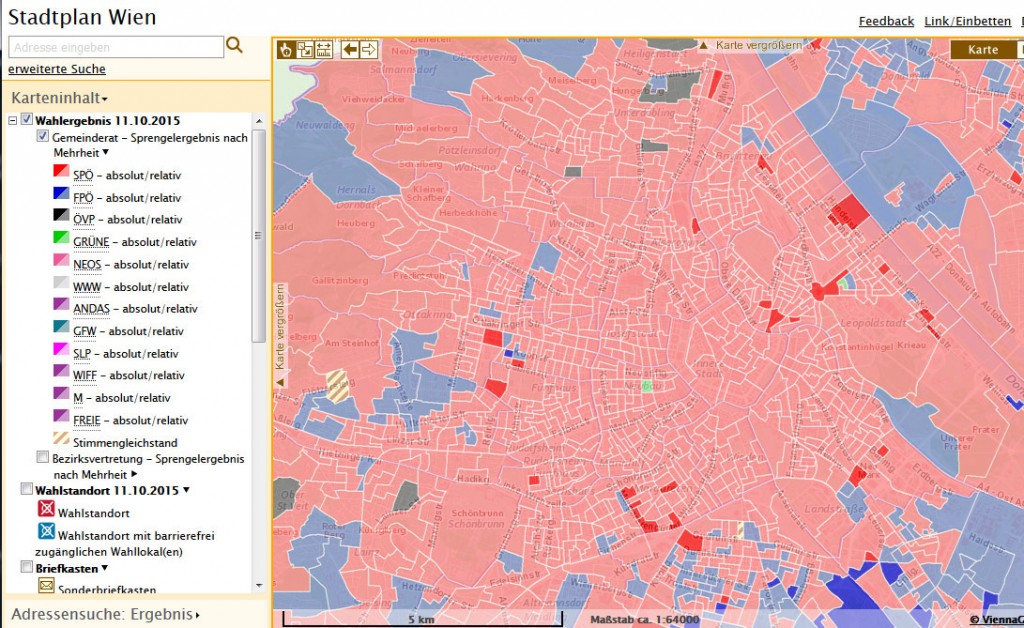The image size is (1024, 628).
Task: Go back to previous map view
Action: point(350,49)
